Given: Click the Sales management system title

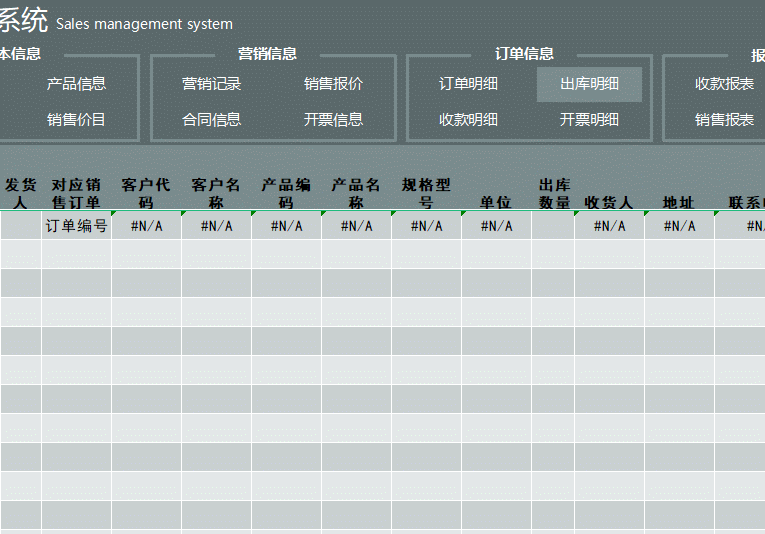Looking at the screenshot, I should click(x=144, y=24).
